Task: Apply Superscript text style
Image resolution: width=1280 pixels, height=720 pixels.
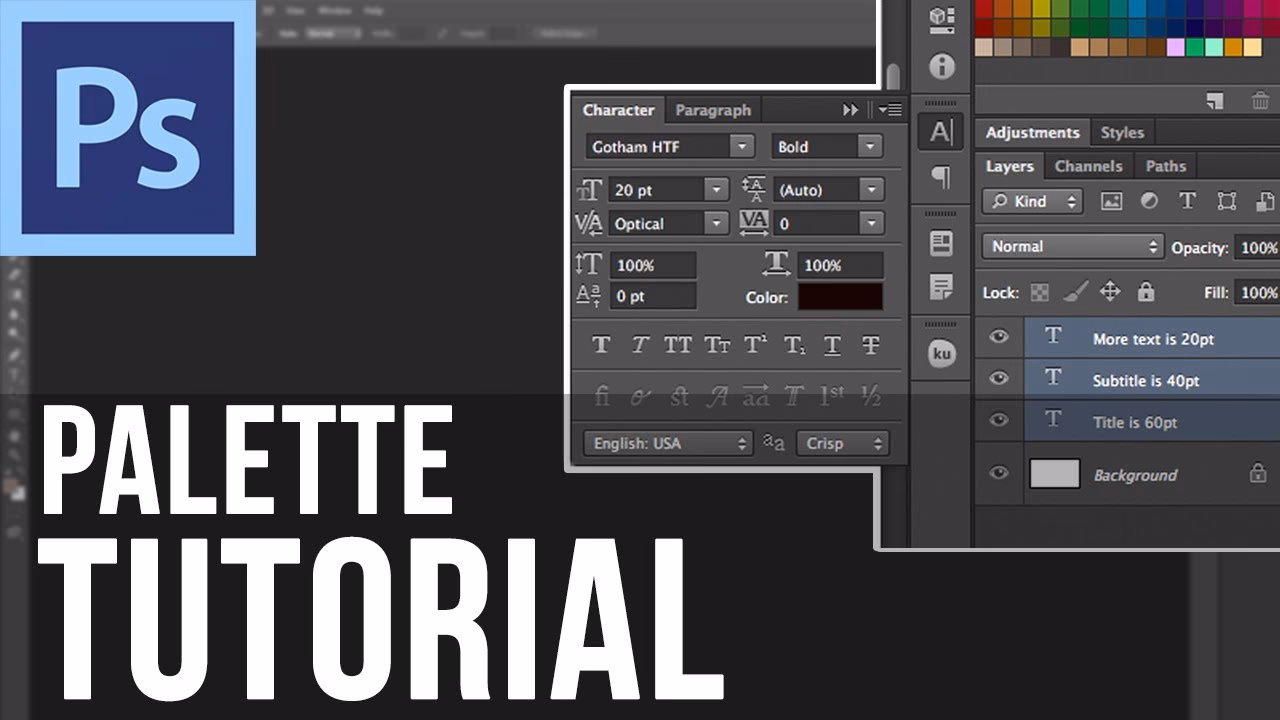Action: pyautogui.click(x=755, y=345)
